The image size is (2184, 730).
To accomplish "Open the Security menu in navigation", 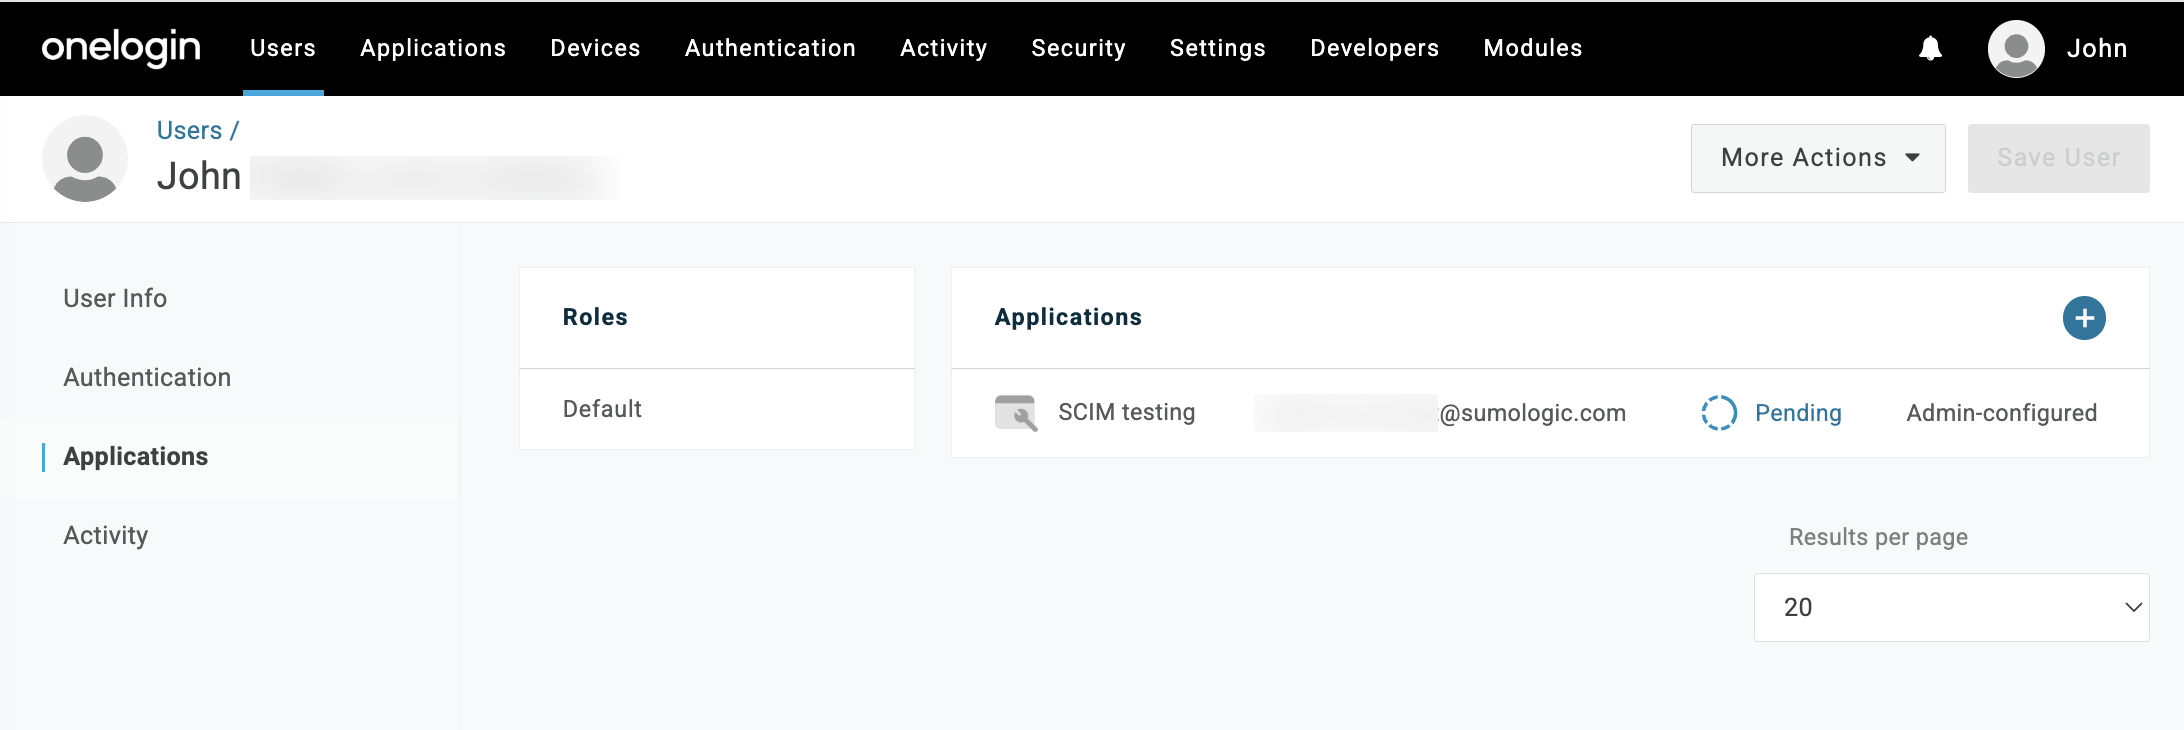I will tap(1078, 48).
